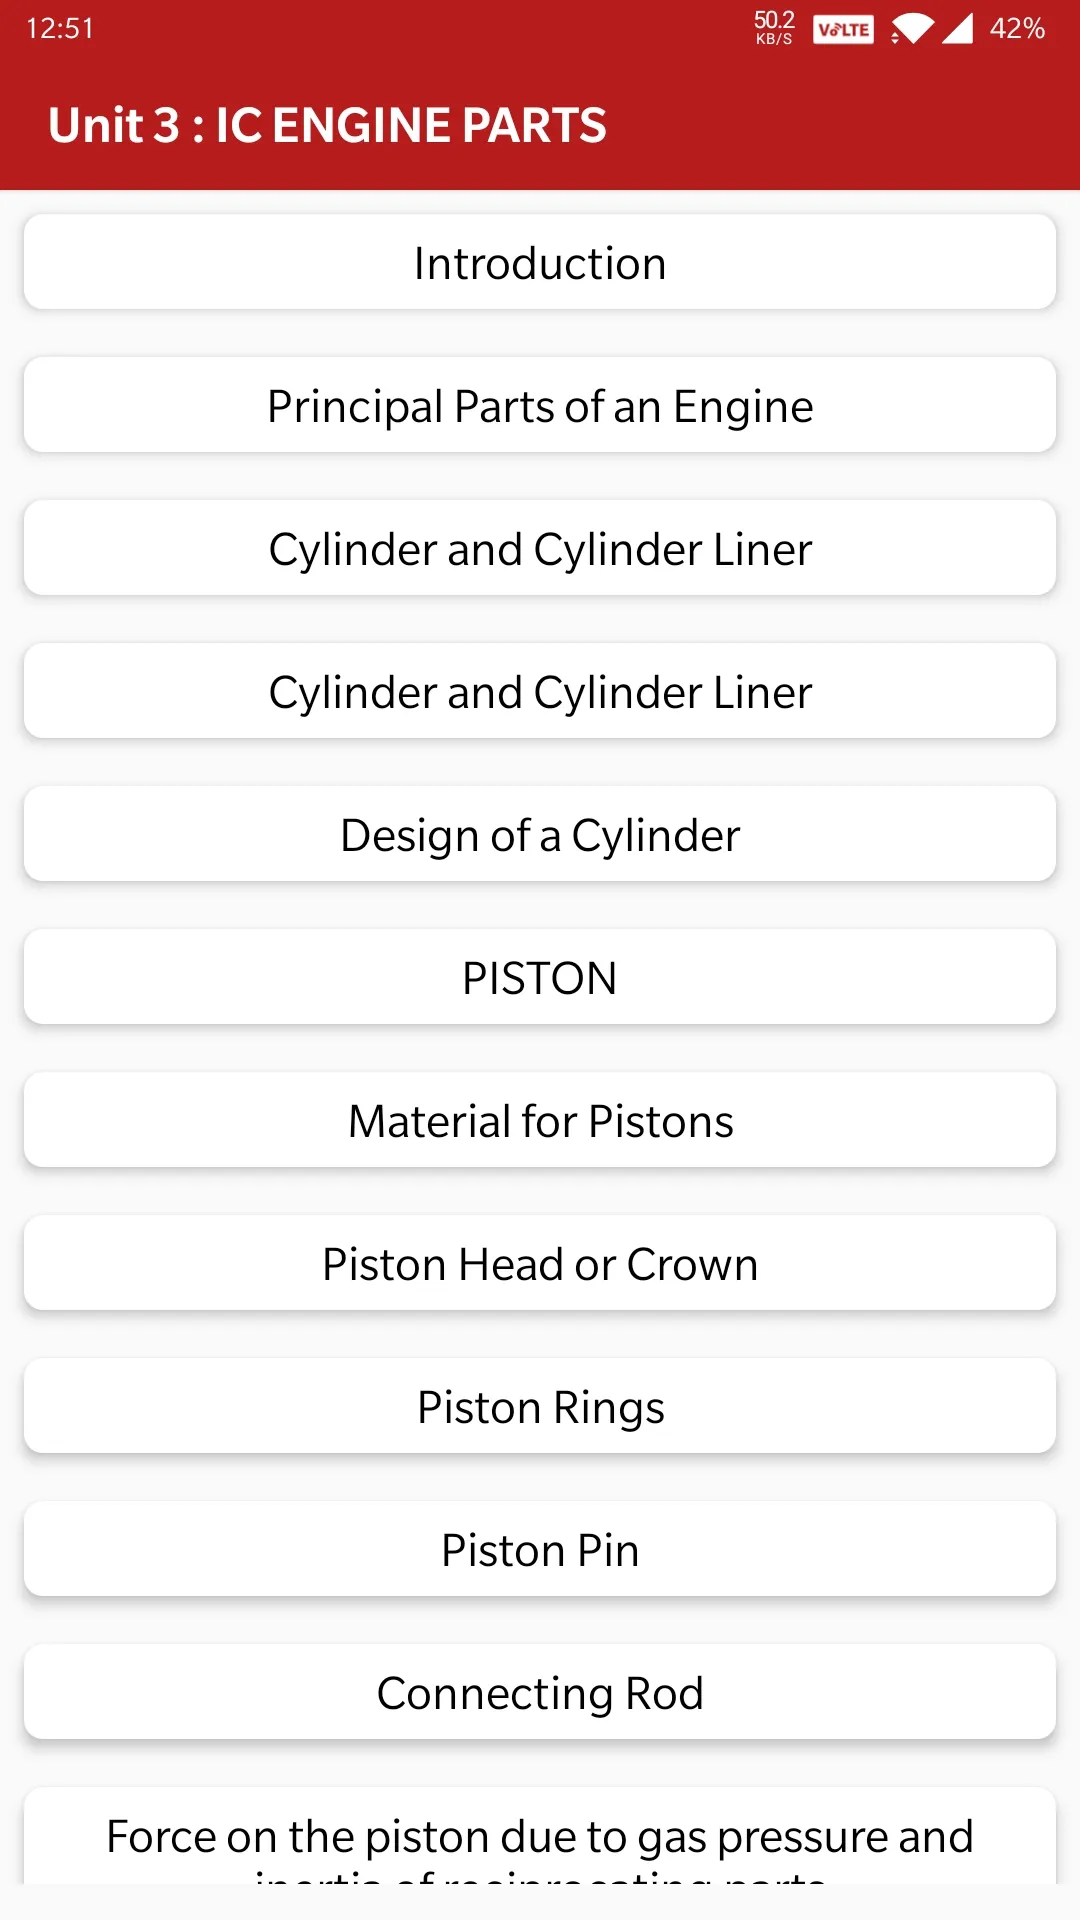Tap the Unit 3 : IC ENGINE PARTS title
Screen dimensions: 1080x1920
[327, 126]
